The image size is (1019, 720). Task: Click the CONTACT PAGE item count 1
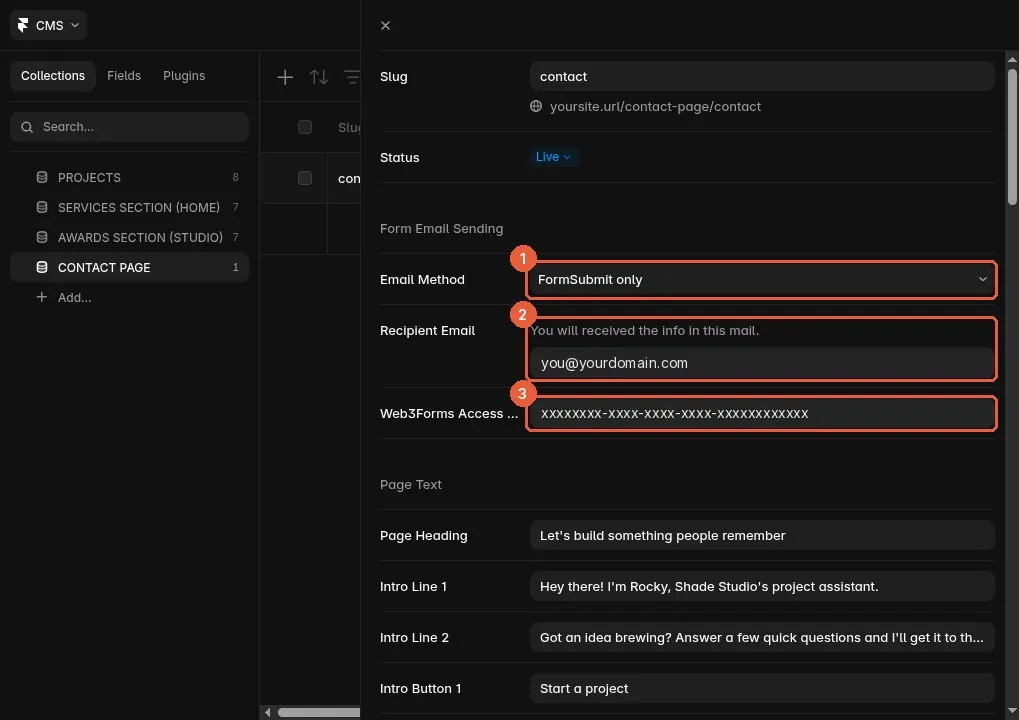pyautogui.click(x=235, y=267)
